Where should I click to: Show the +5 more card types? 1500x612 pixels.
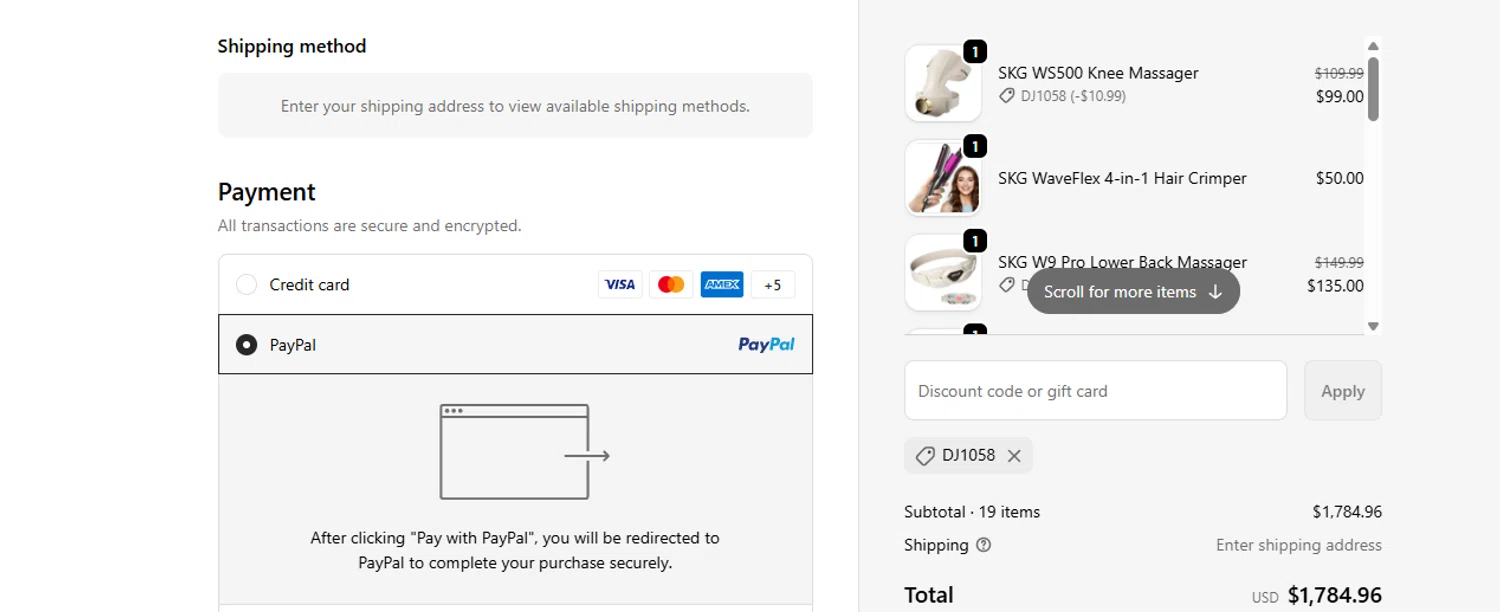(x=773, y=285)
